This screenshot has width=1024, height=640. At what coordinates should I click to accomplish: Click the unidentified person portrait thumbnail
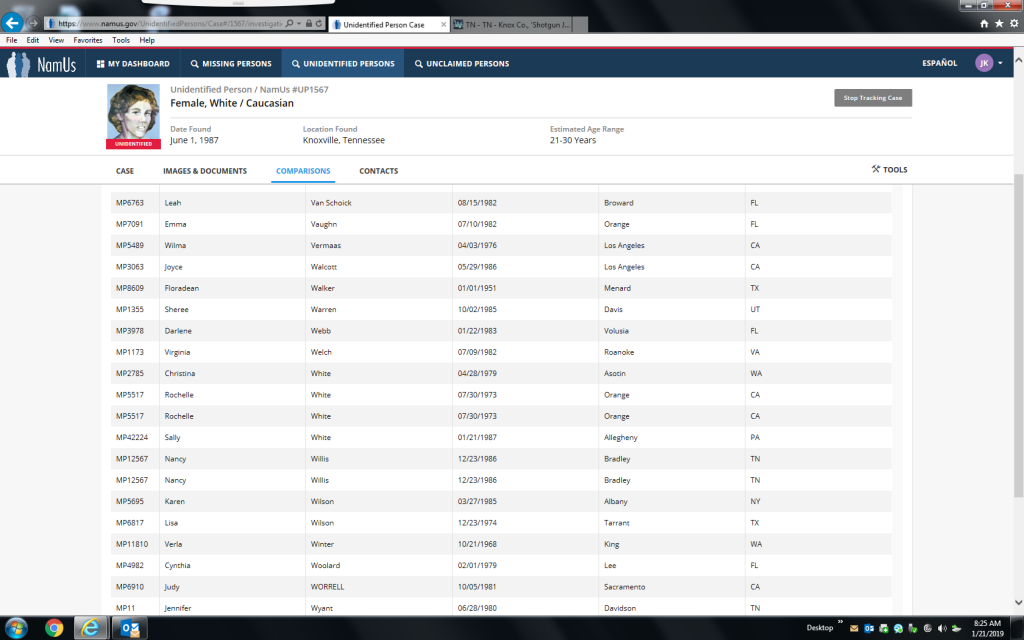(133, 112)
